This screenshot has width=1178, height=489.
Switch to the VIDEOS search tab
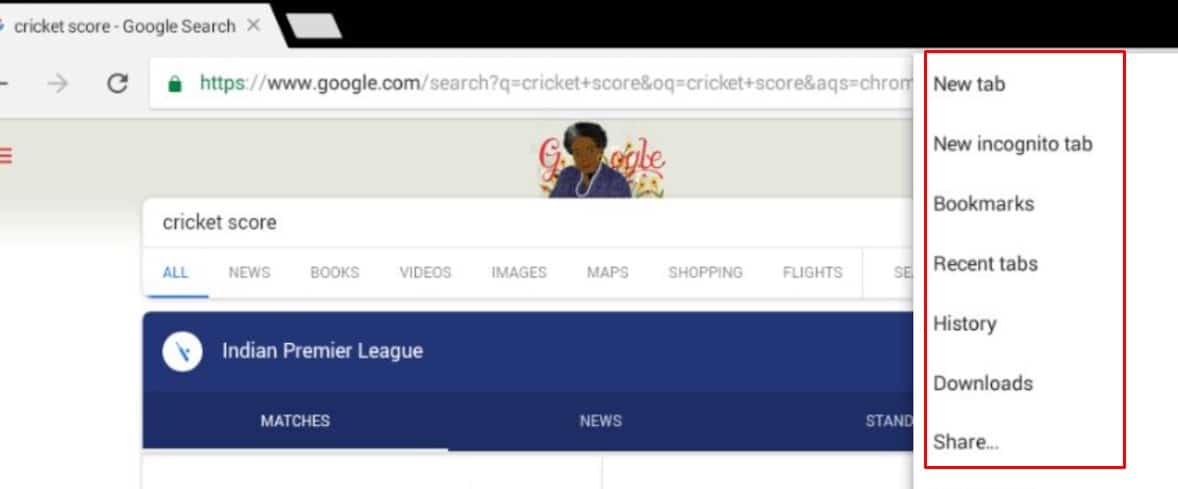[x=425, y=273]
